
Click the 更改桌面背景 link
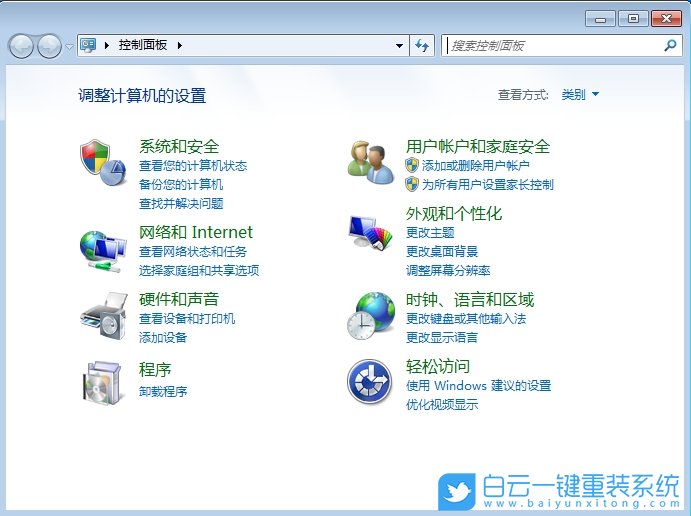pos(442,252)
